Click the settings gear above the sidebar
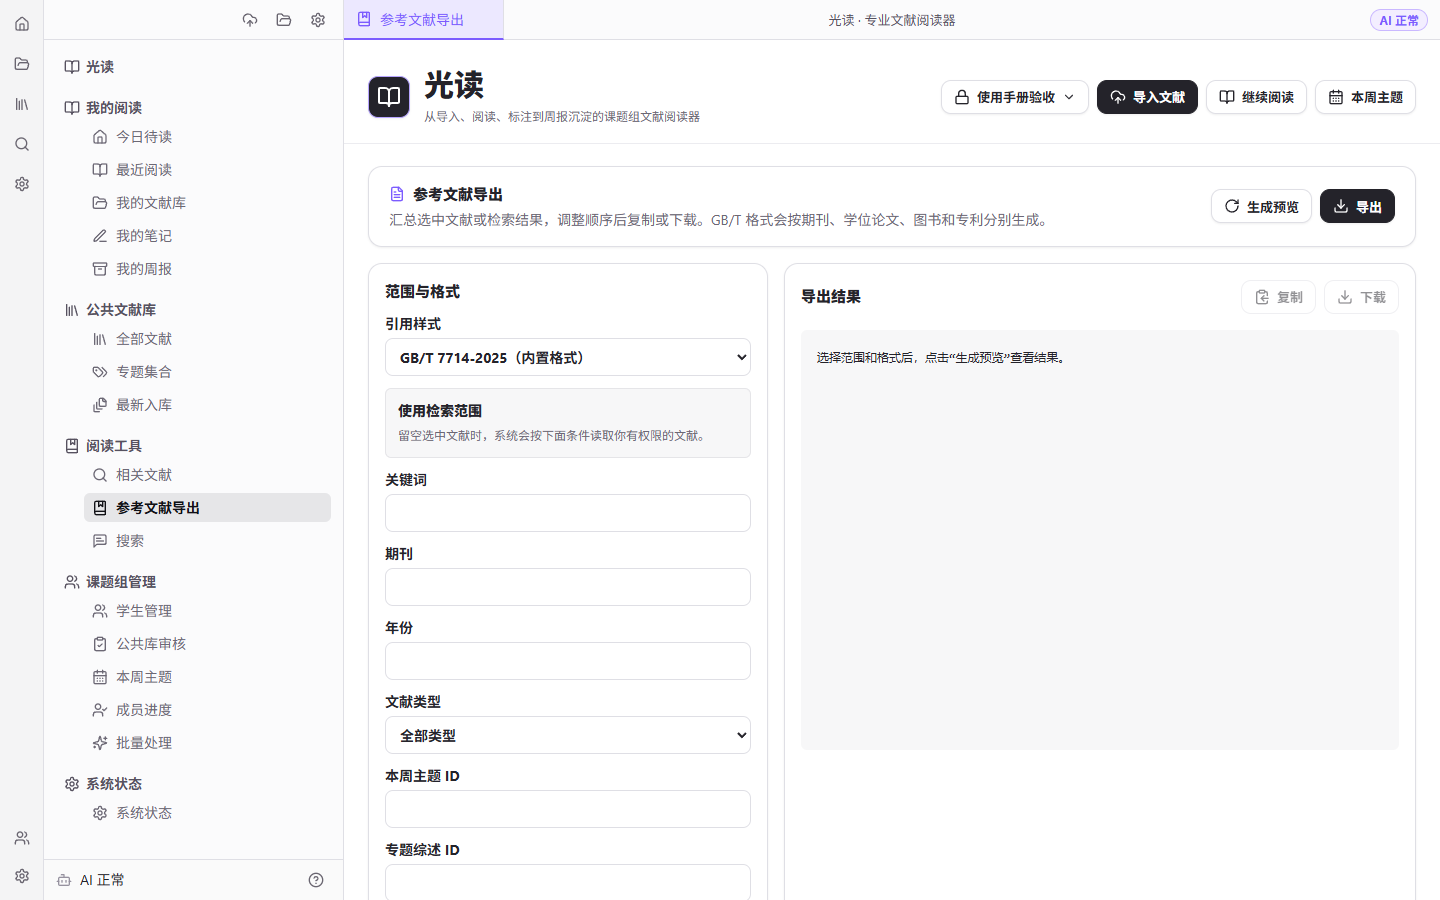 click(318, 20)
